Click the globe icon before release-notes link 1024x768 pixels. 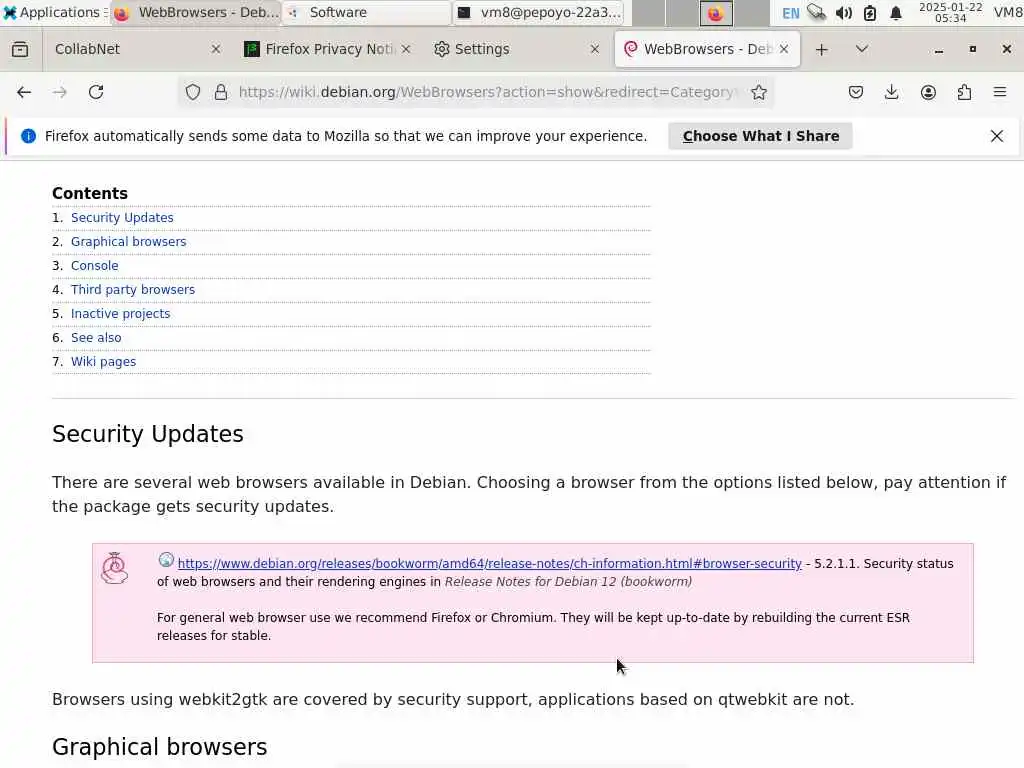166,560
